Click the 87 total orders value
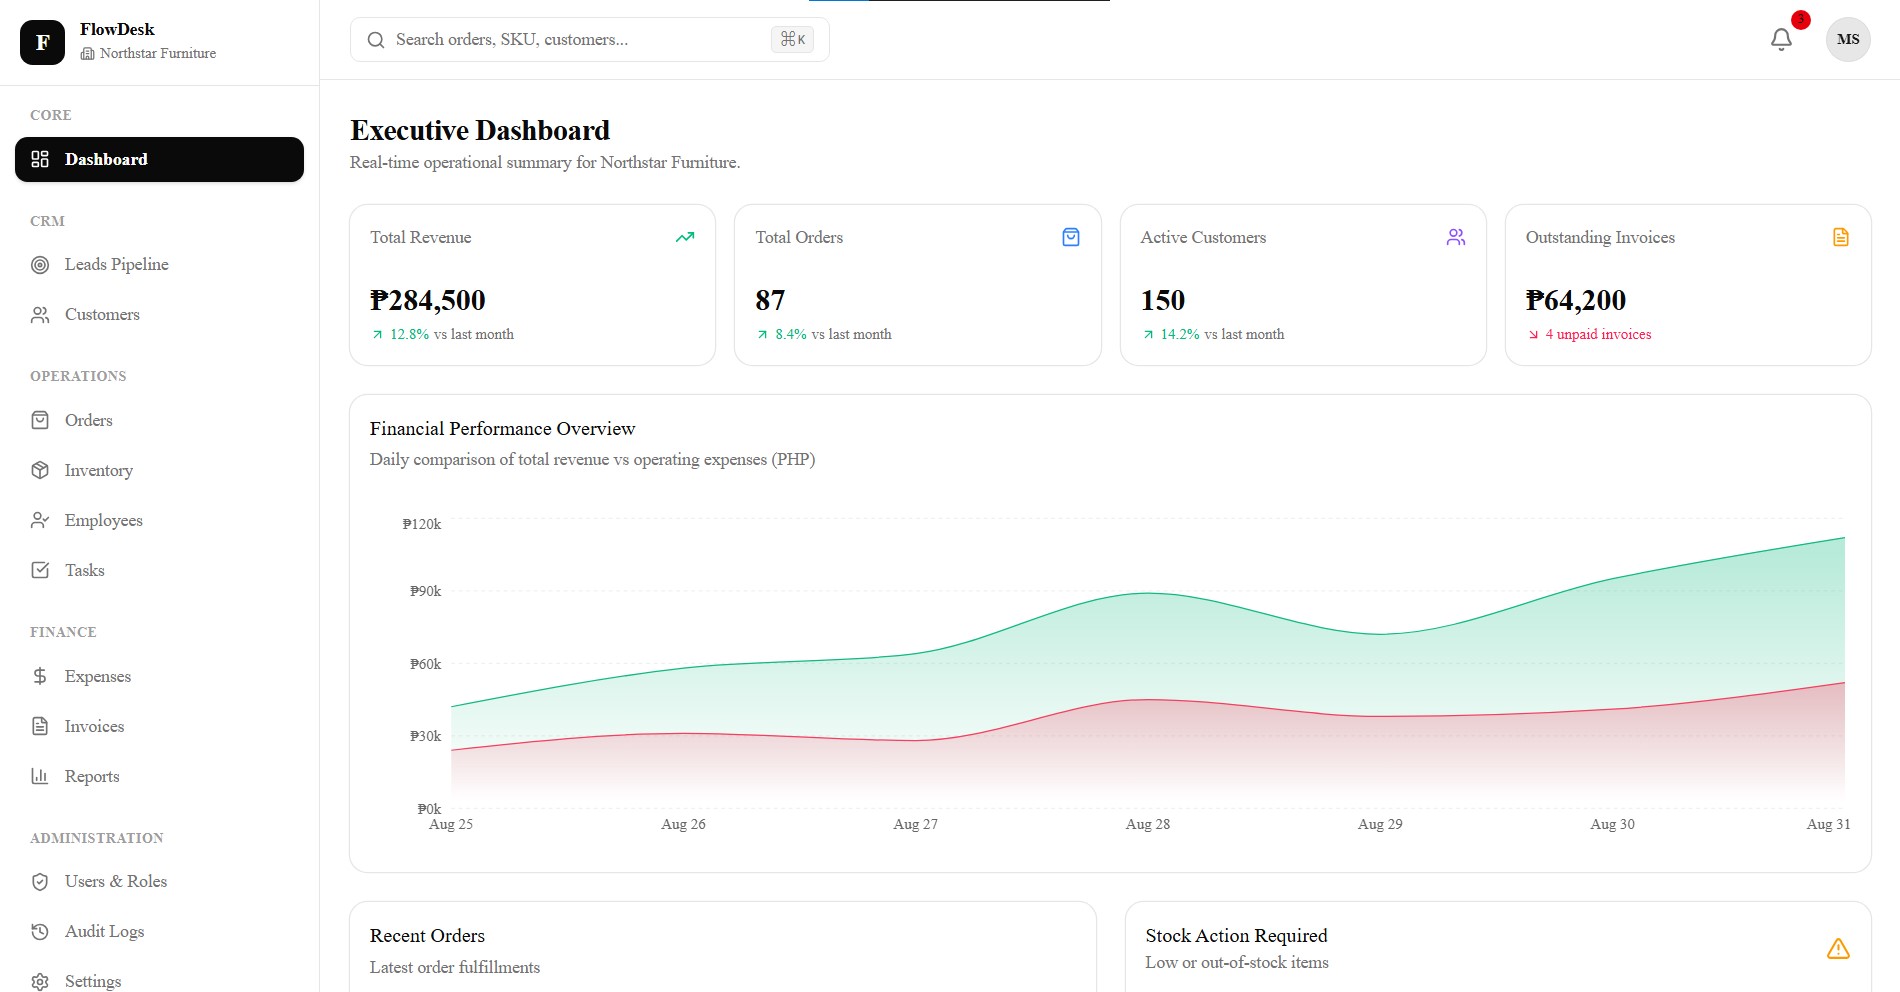This screenshot has width=1900, height=992. [x=770, y=300]
